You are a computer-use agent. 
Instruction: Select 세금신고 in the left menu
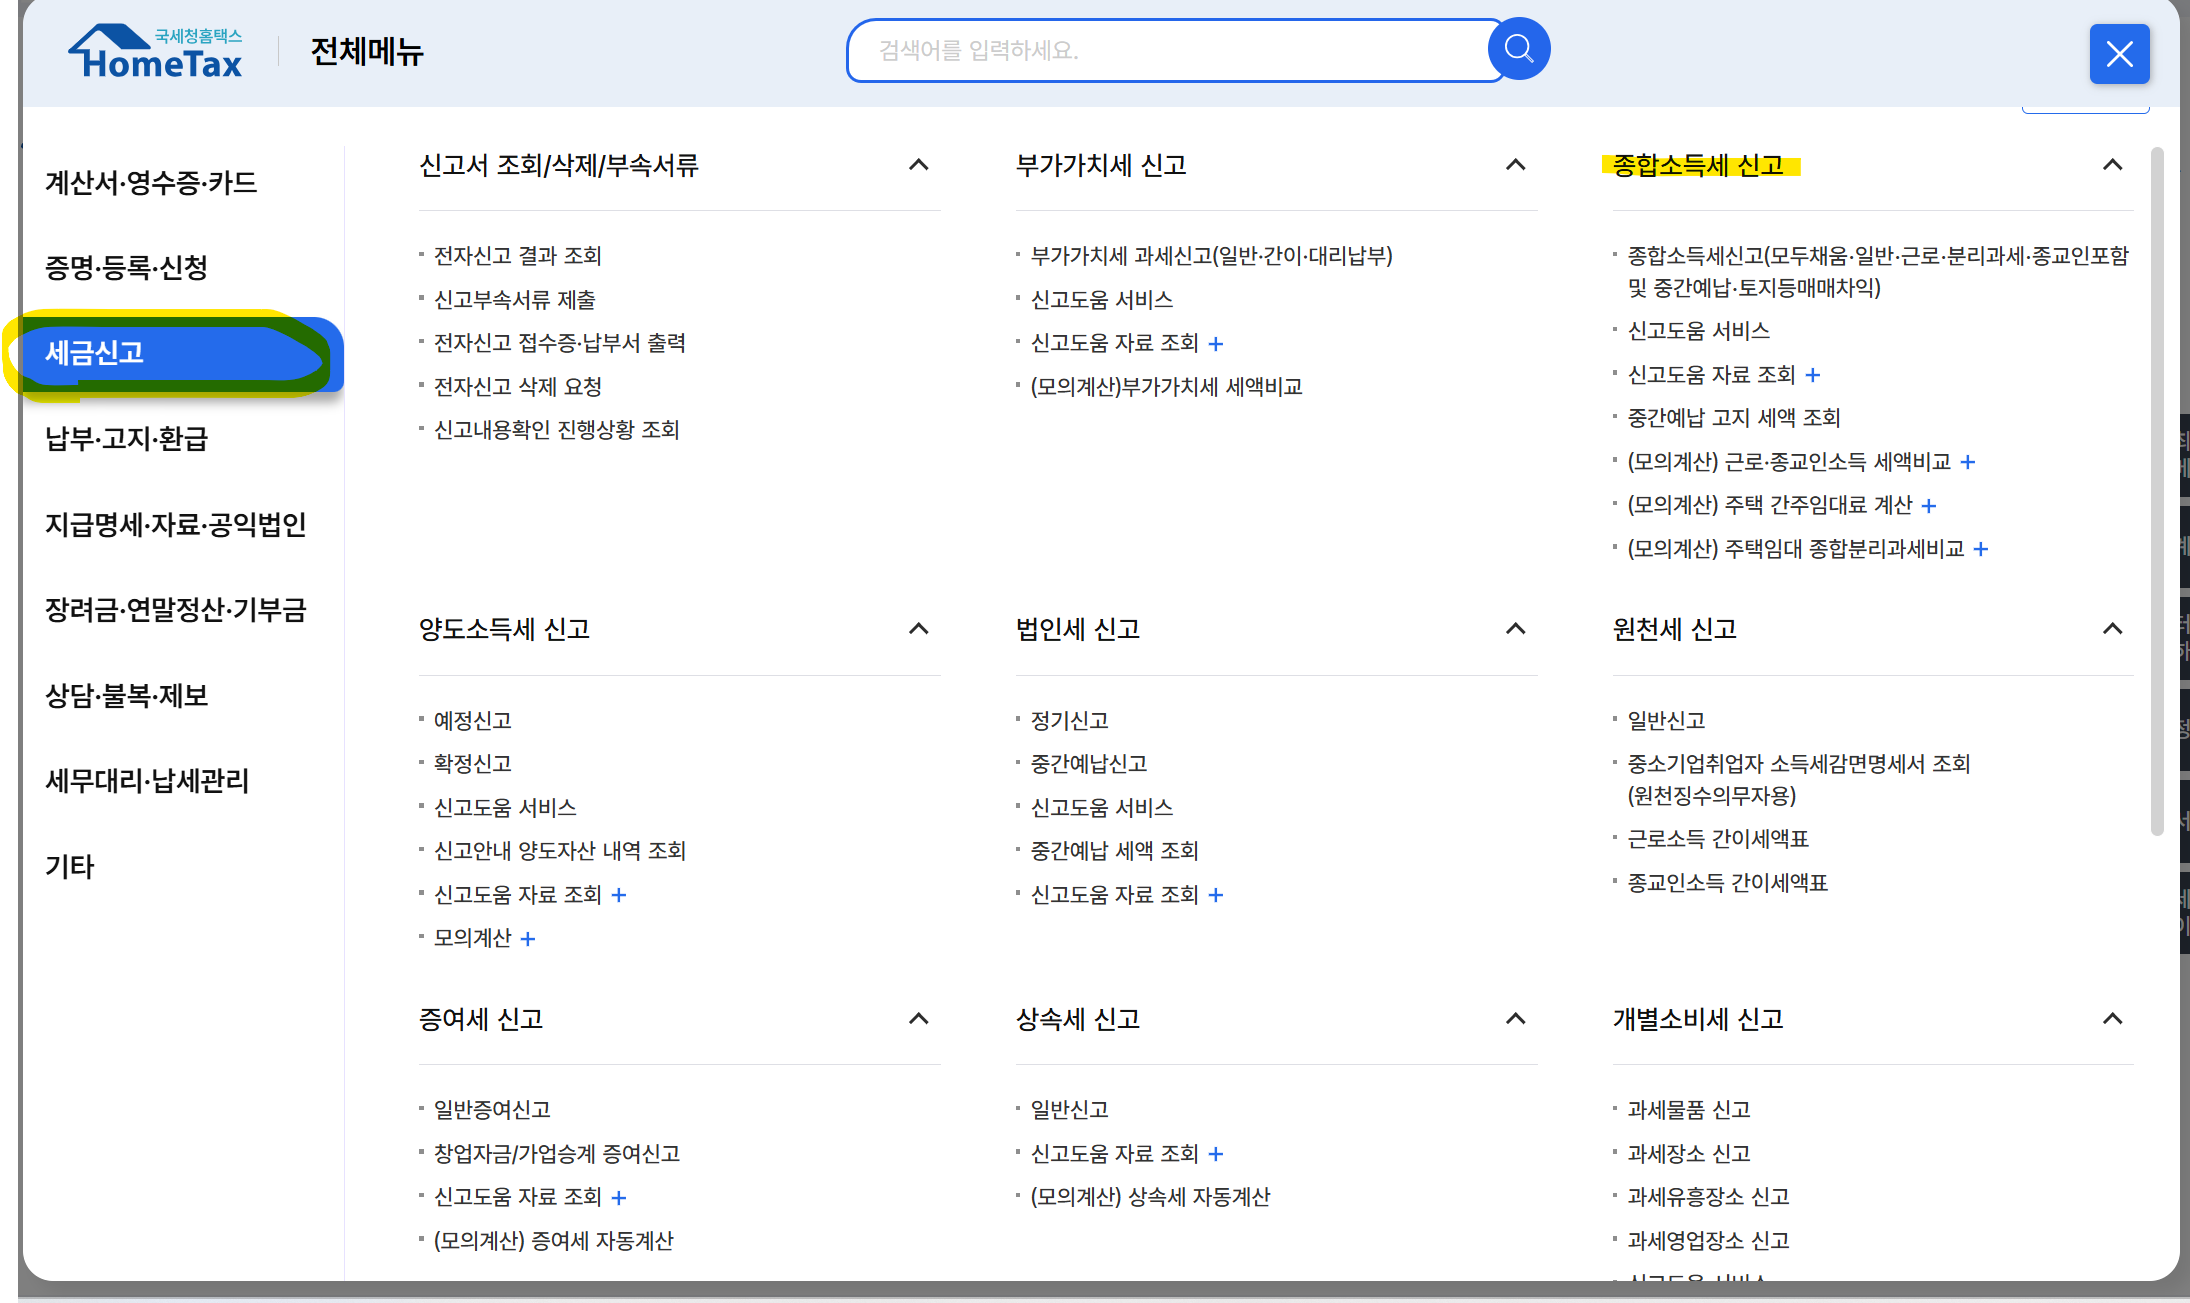click(95, 353)
